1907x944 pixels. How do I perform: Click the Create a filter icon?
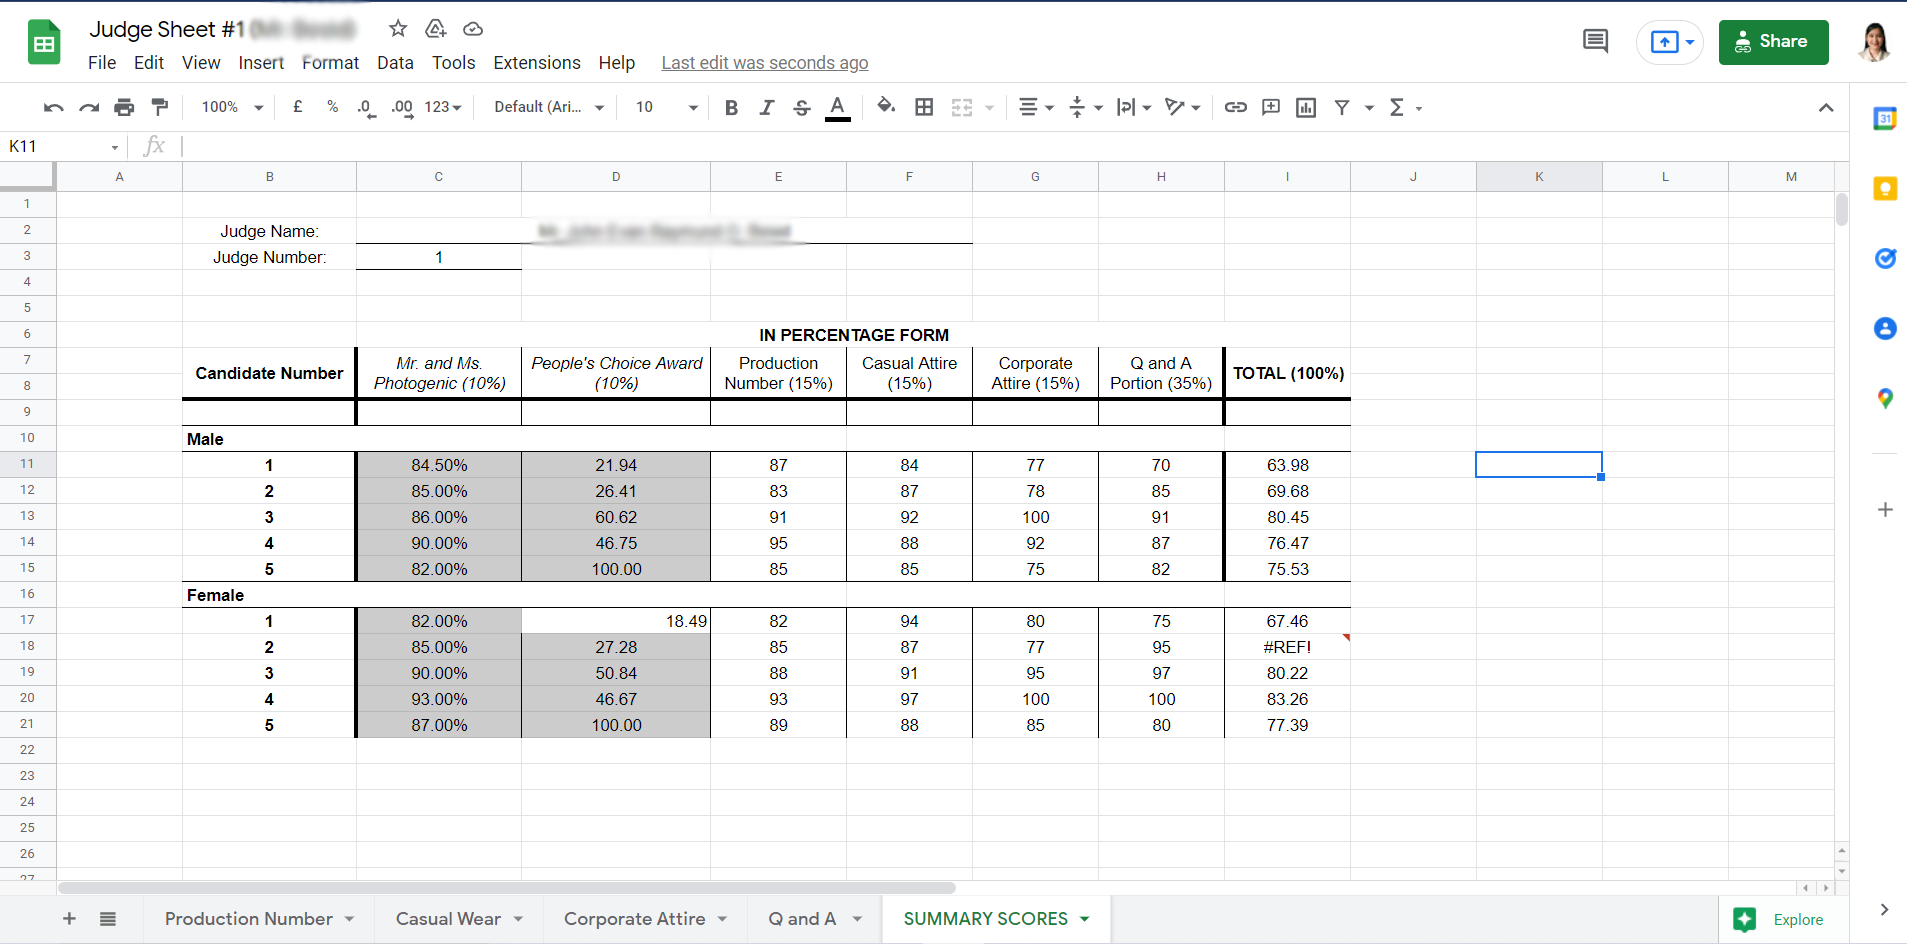1342,107
